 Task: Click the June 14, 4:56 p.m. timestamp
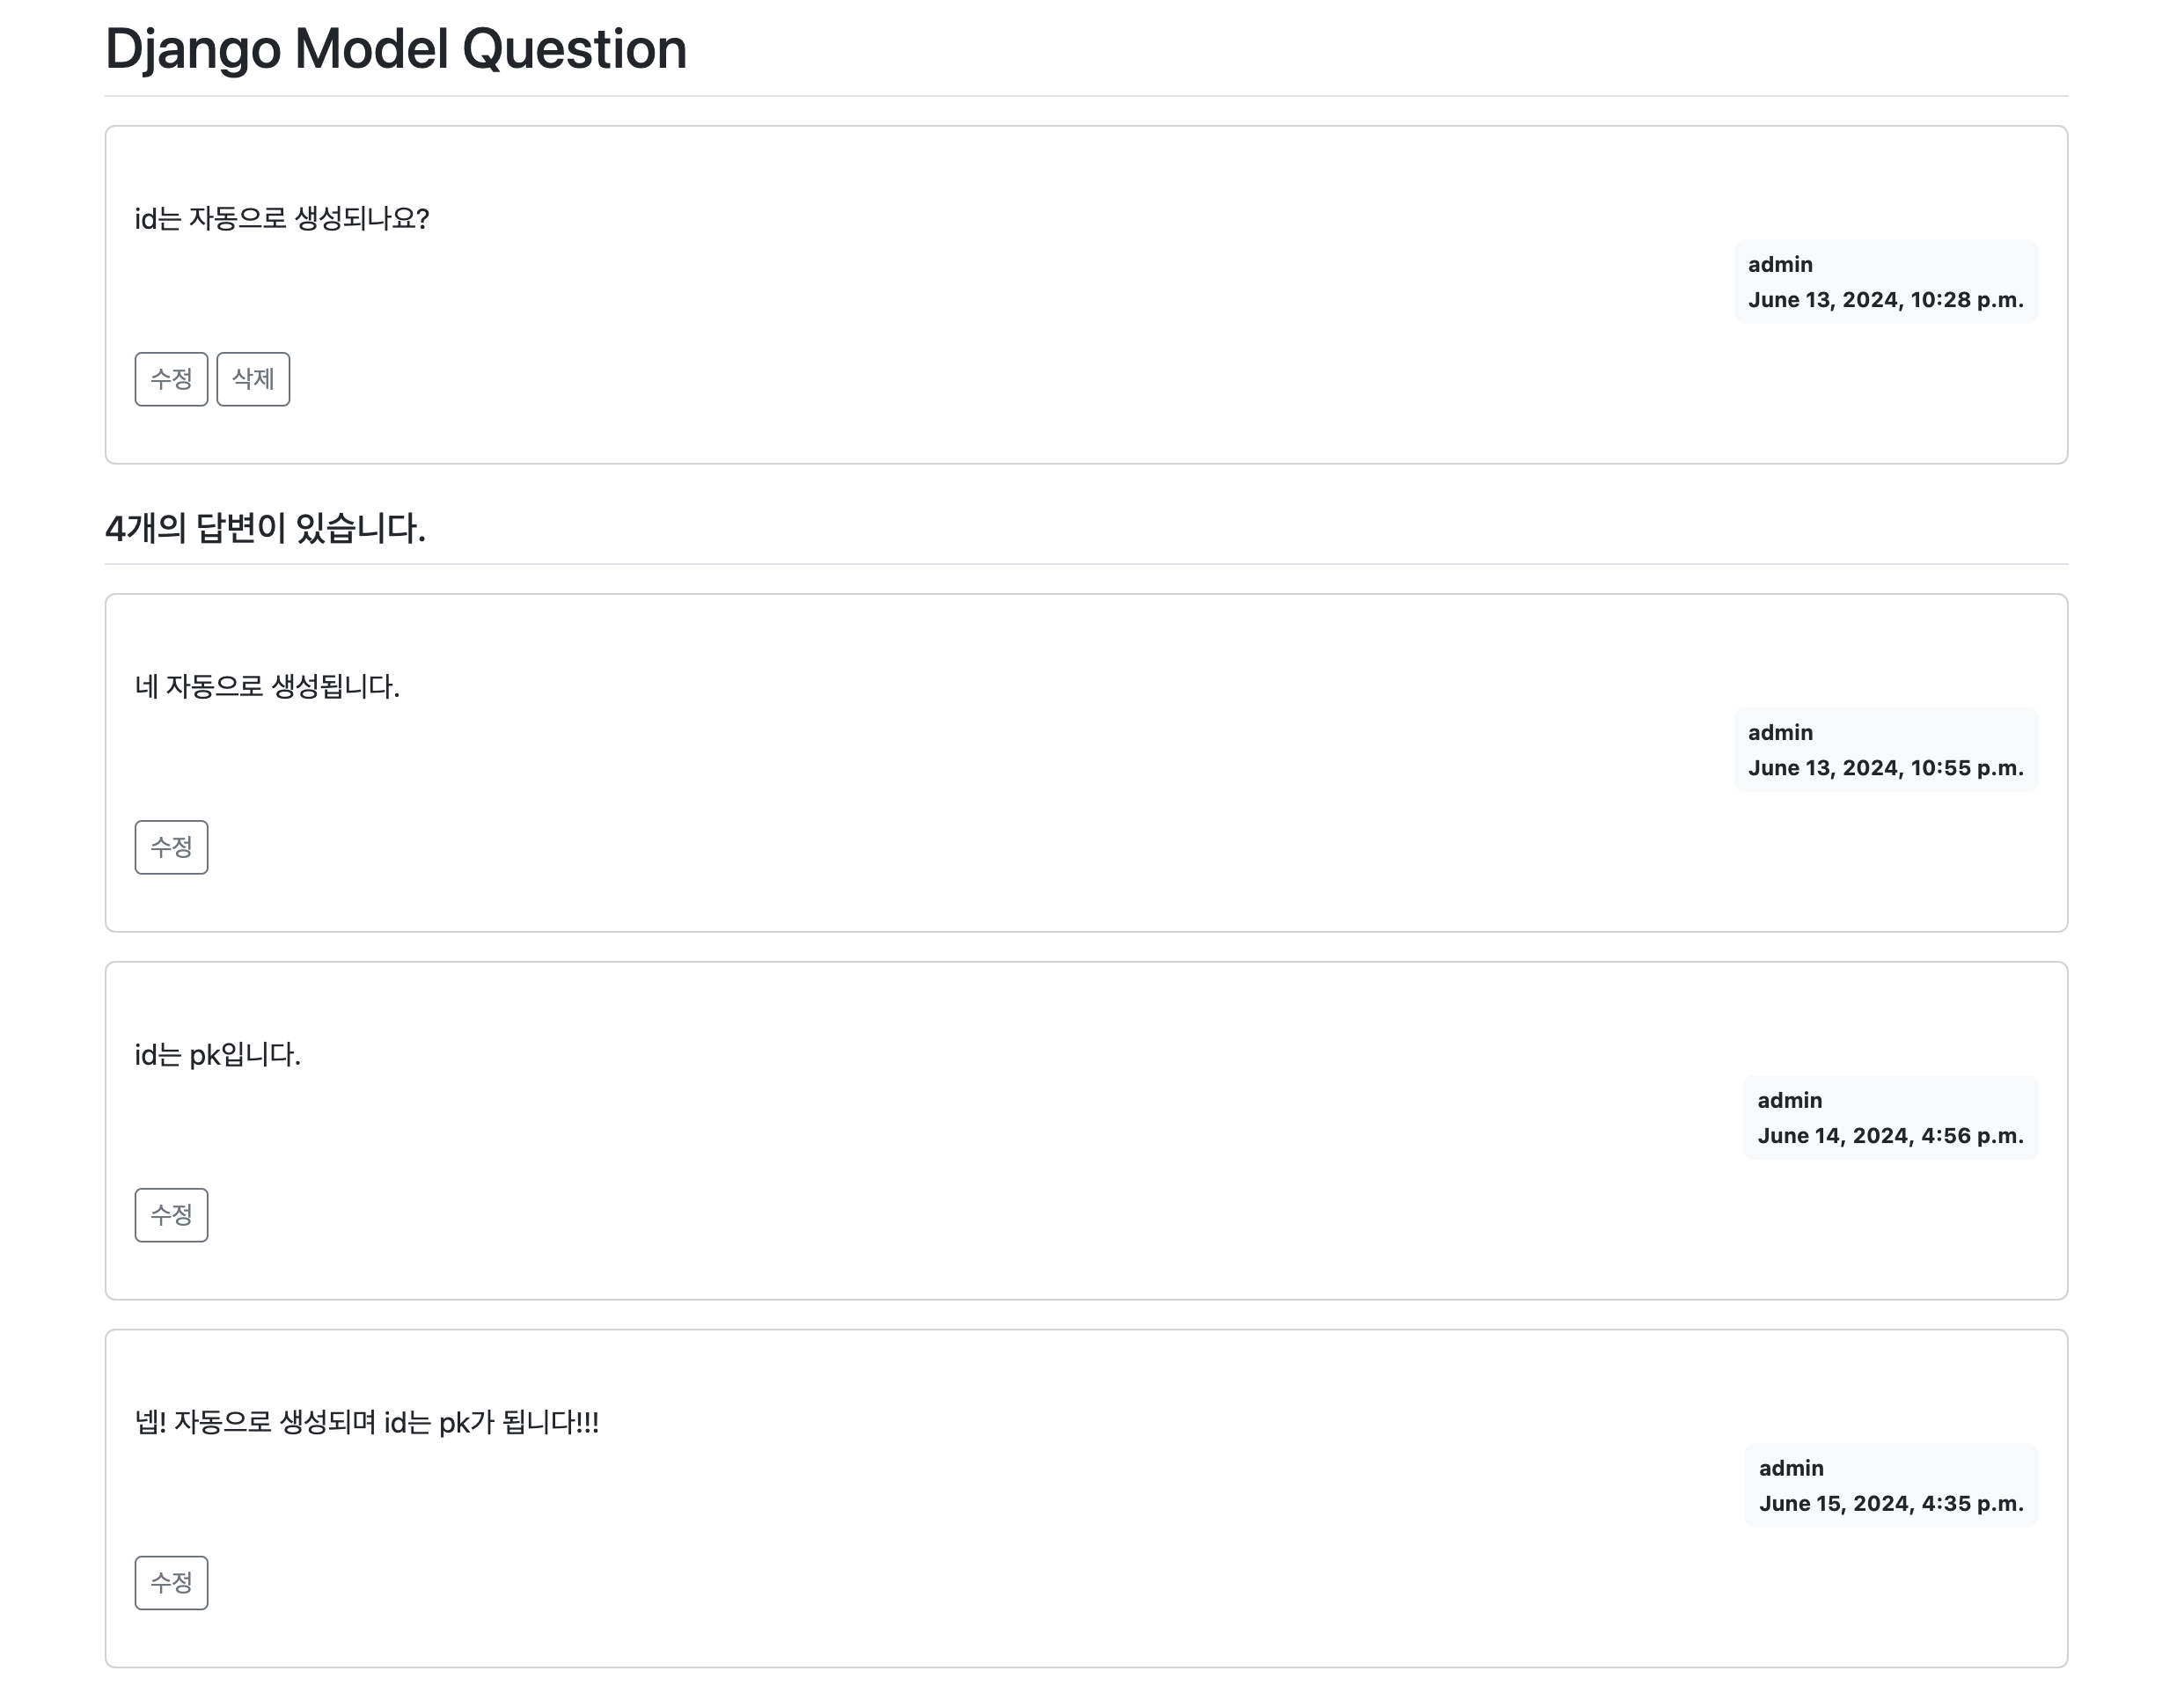click(1890, 1135)
